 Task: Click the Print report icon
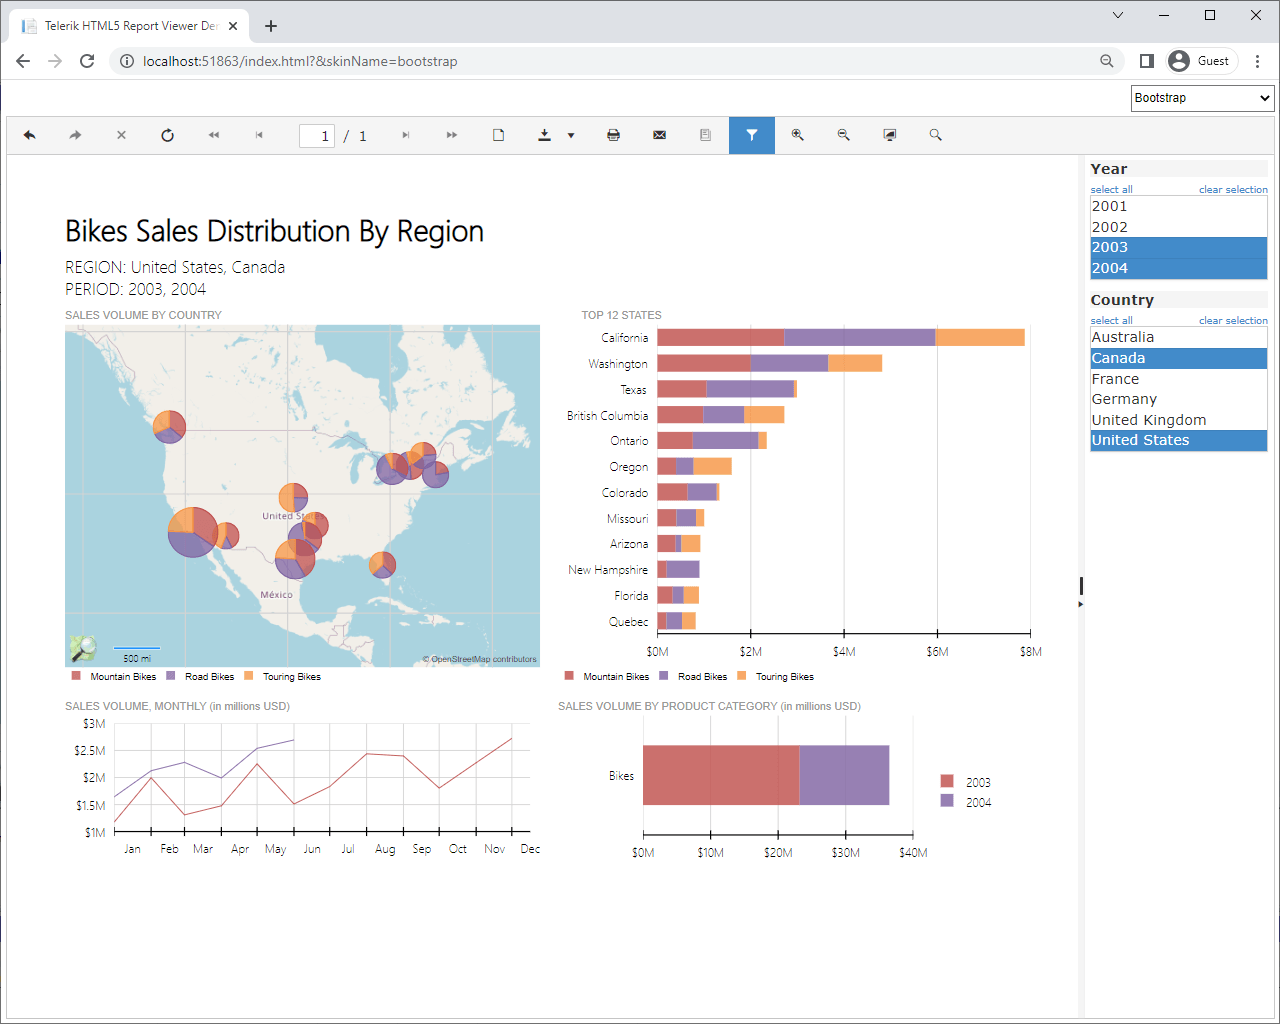point(613,135)
